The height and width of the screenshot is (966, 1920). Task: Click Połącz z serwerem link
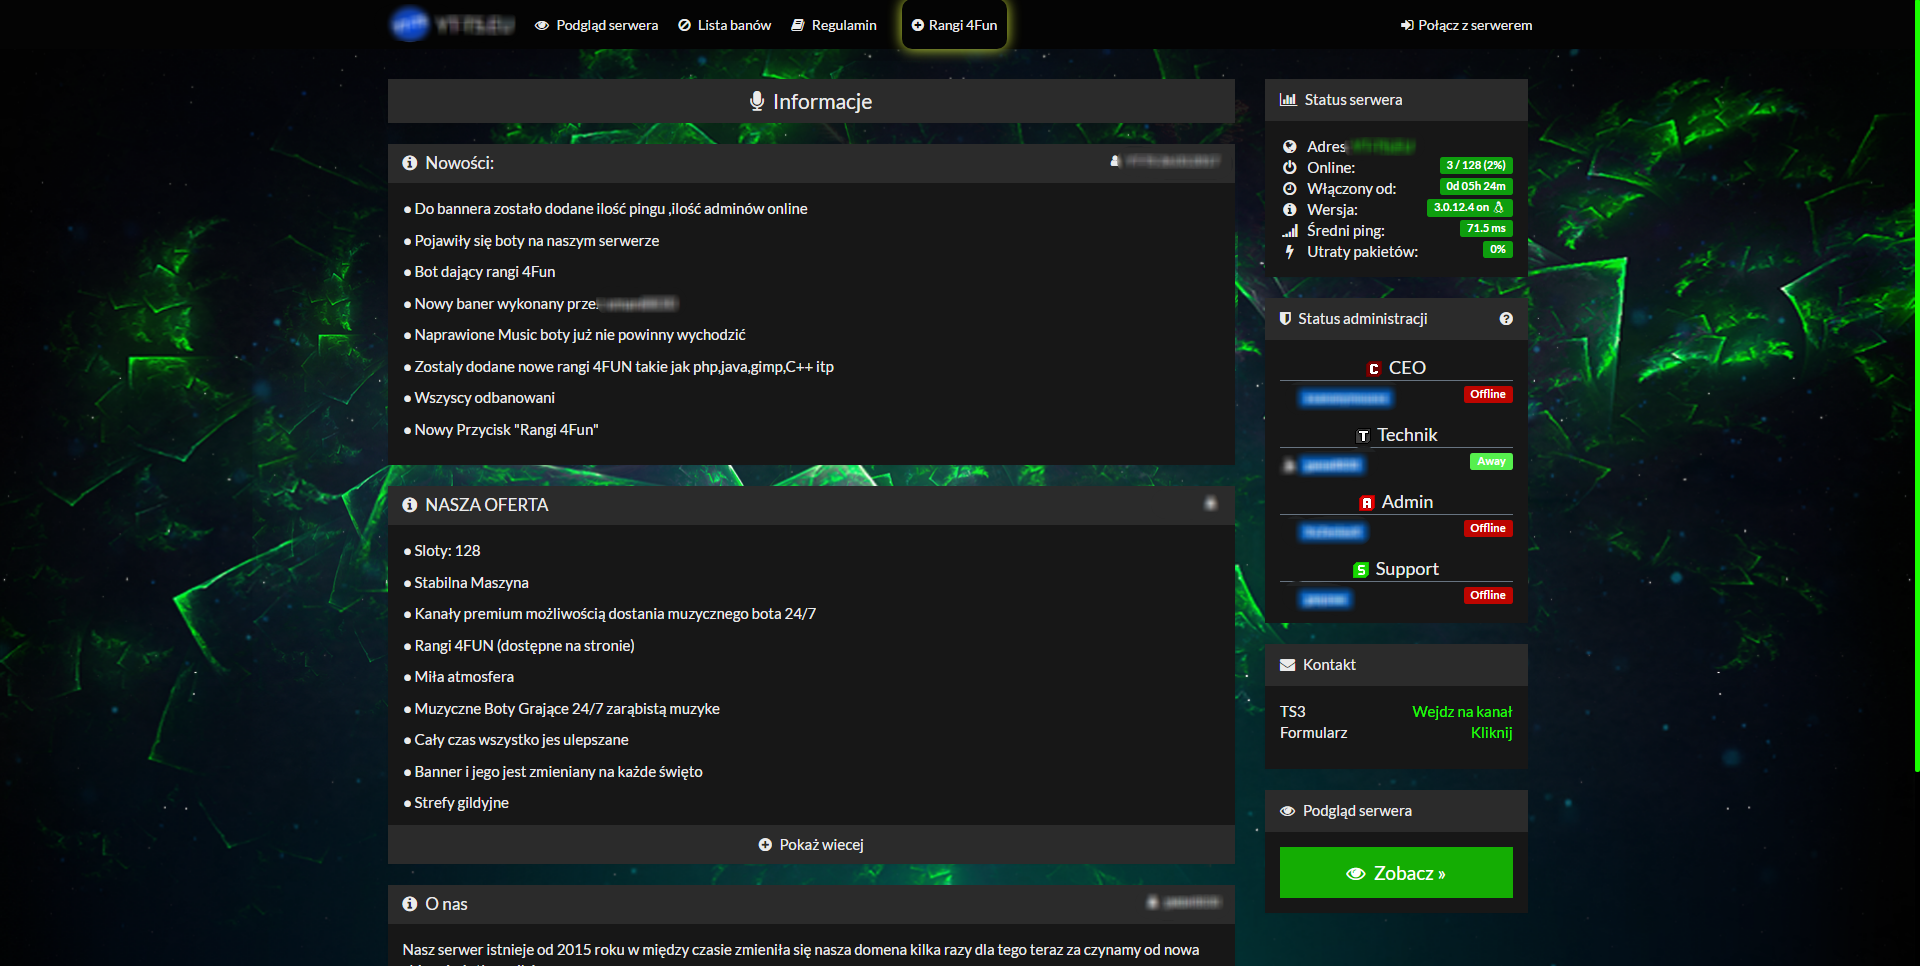coord(1466,25)
